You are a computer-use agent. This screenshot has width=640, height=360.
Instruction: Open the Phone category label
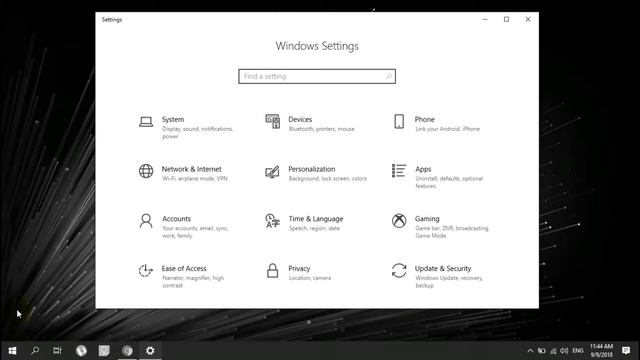(424, 119)
